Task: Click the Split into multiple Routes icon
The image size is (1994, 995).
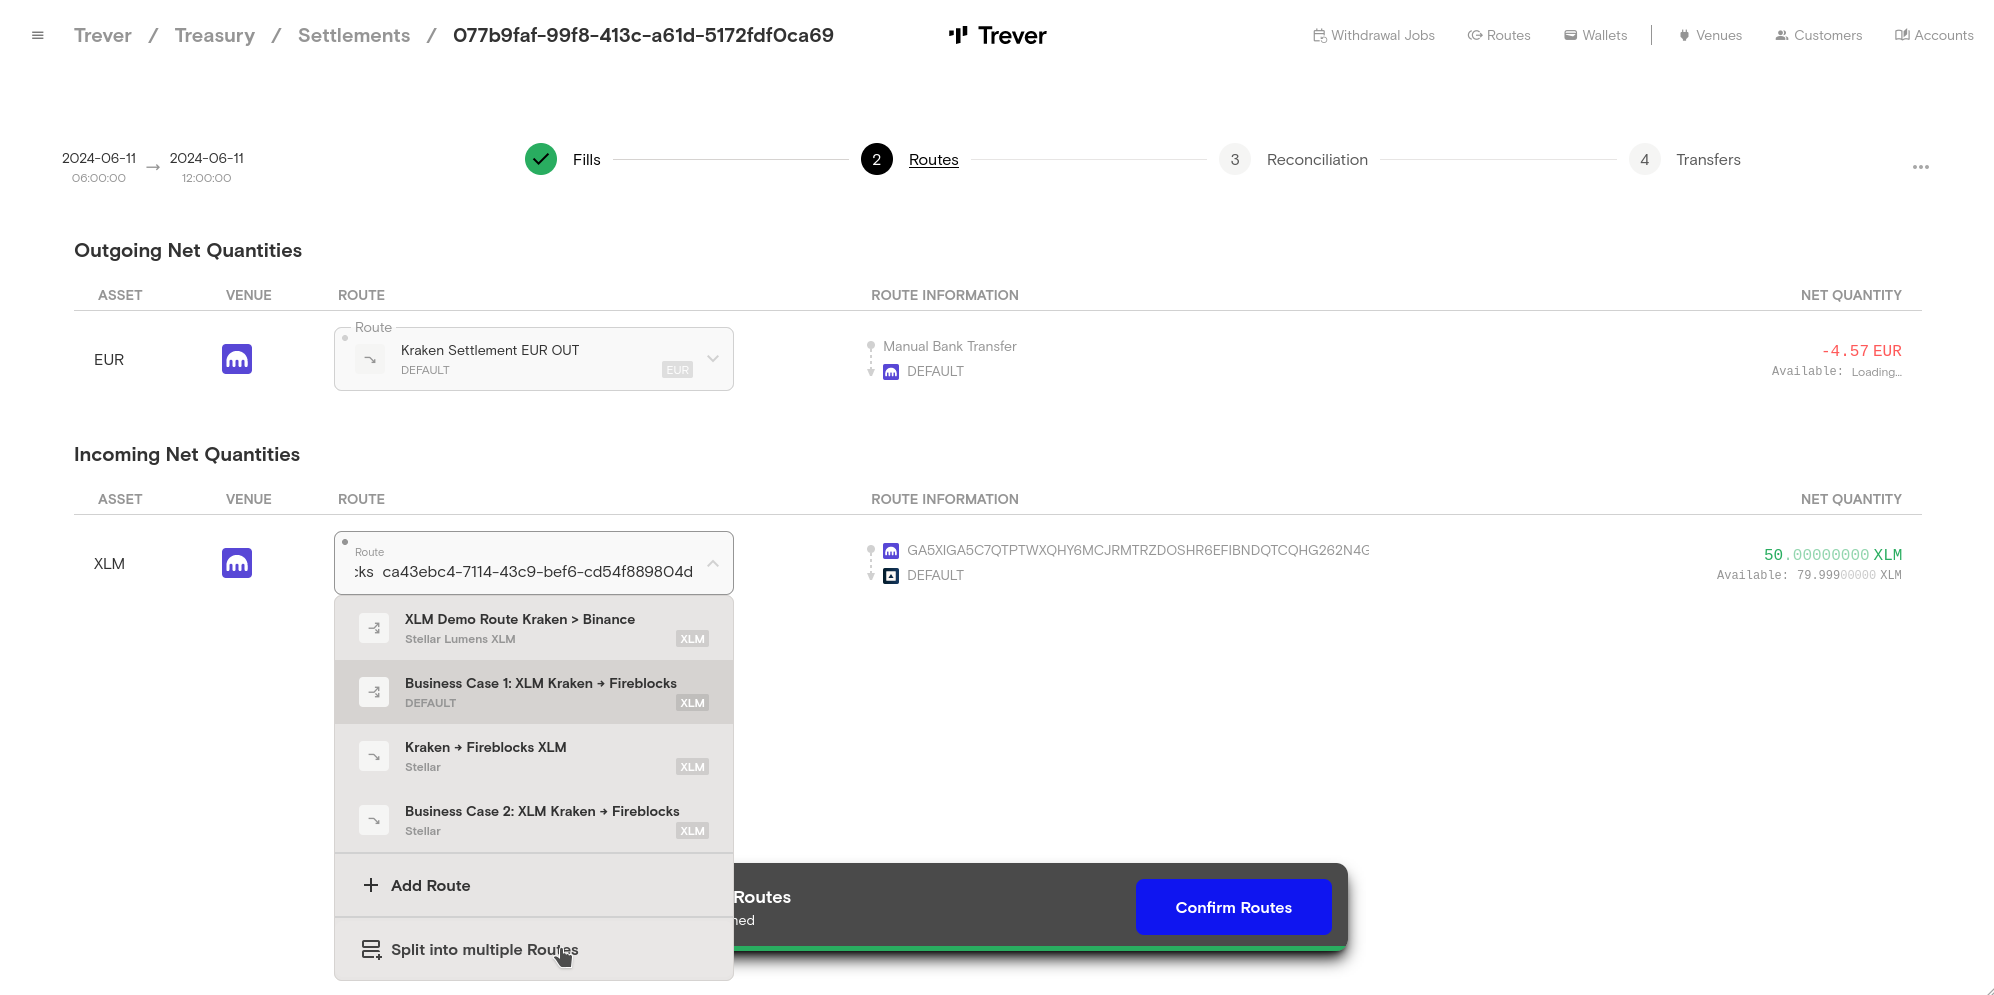Action: click(x=371, y=949)
